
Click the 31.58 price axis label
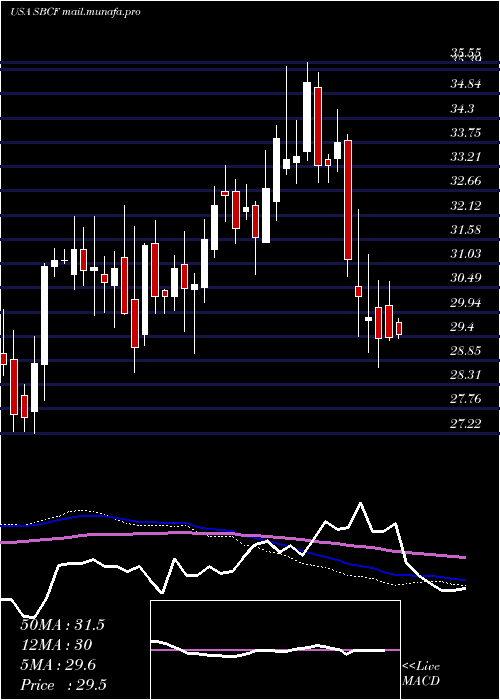[x=466, y=229]
